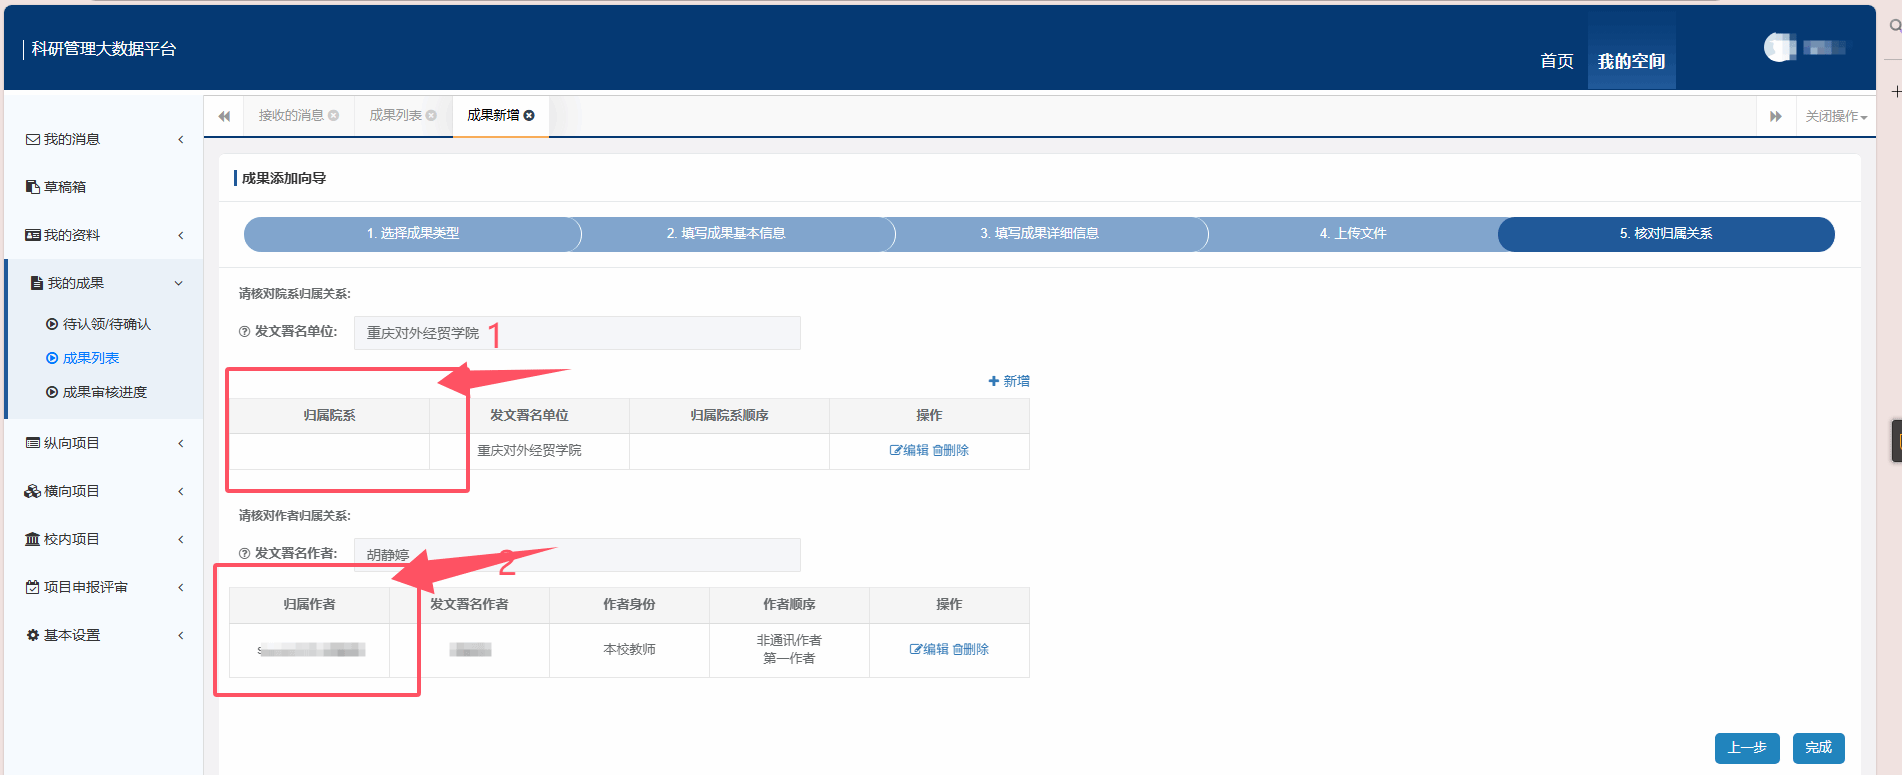
Task: Click the user avatar in header
Action: tap(1779, 47)
